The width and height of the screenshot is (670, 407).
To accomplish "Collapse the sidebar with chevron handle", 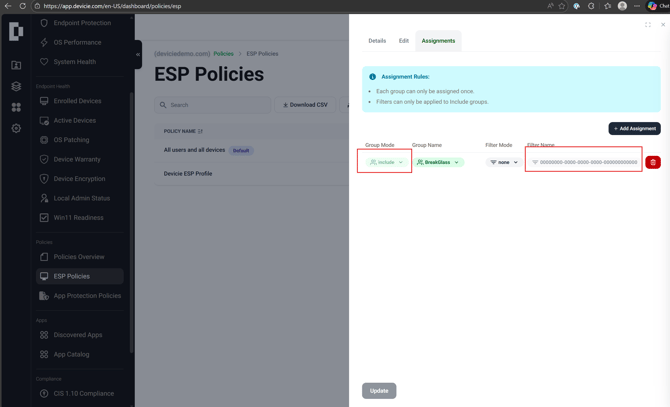I will (x=138, y=54).
